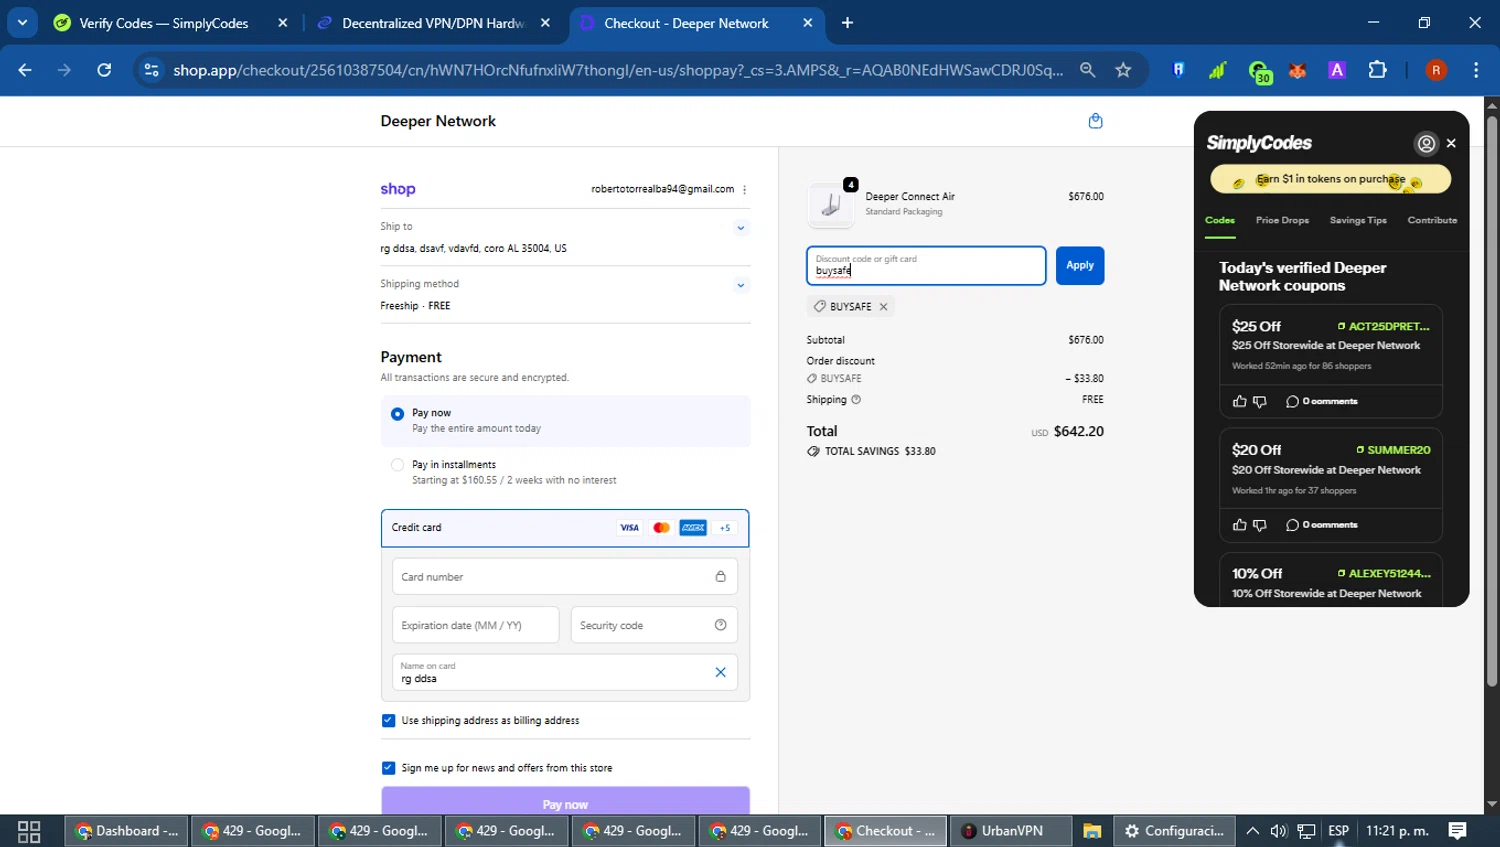Thumbs down the $25 Off coupon
The image size is (1500, 847).
(1260, 402)
